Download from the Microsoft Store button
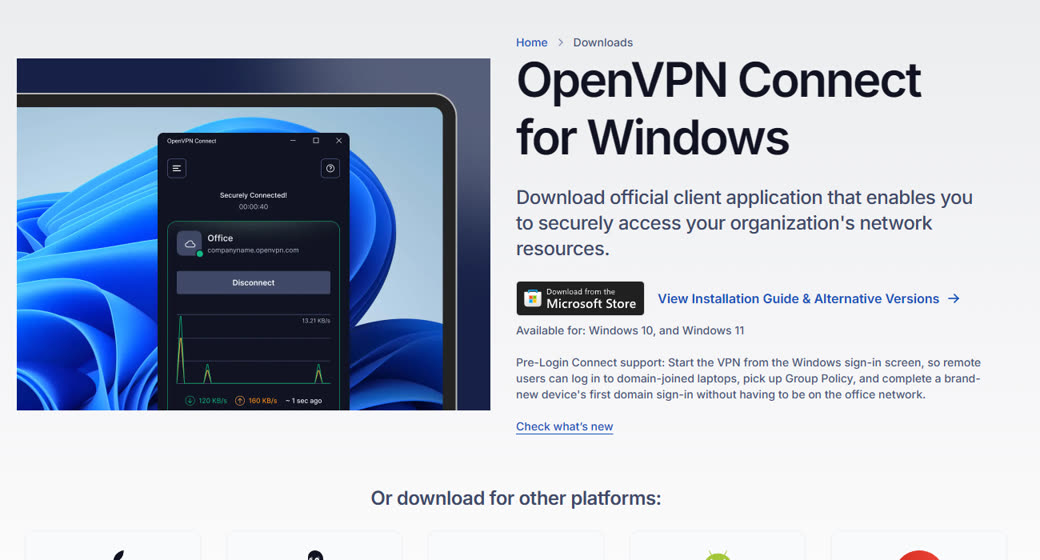The width and height of the screenshot is (1040, 560). pyautogui.click(x=580, y=299)
